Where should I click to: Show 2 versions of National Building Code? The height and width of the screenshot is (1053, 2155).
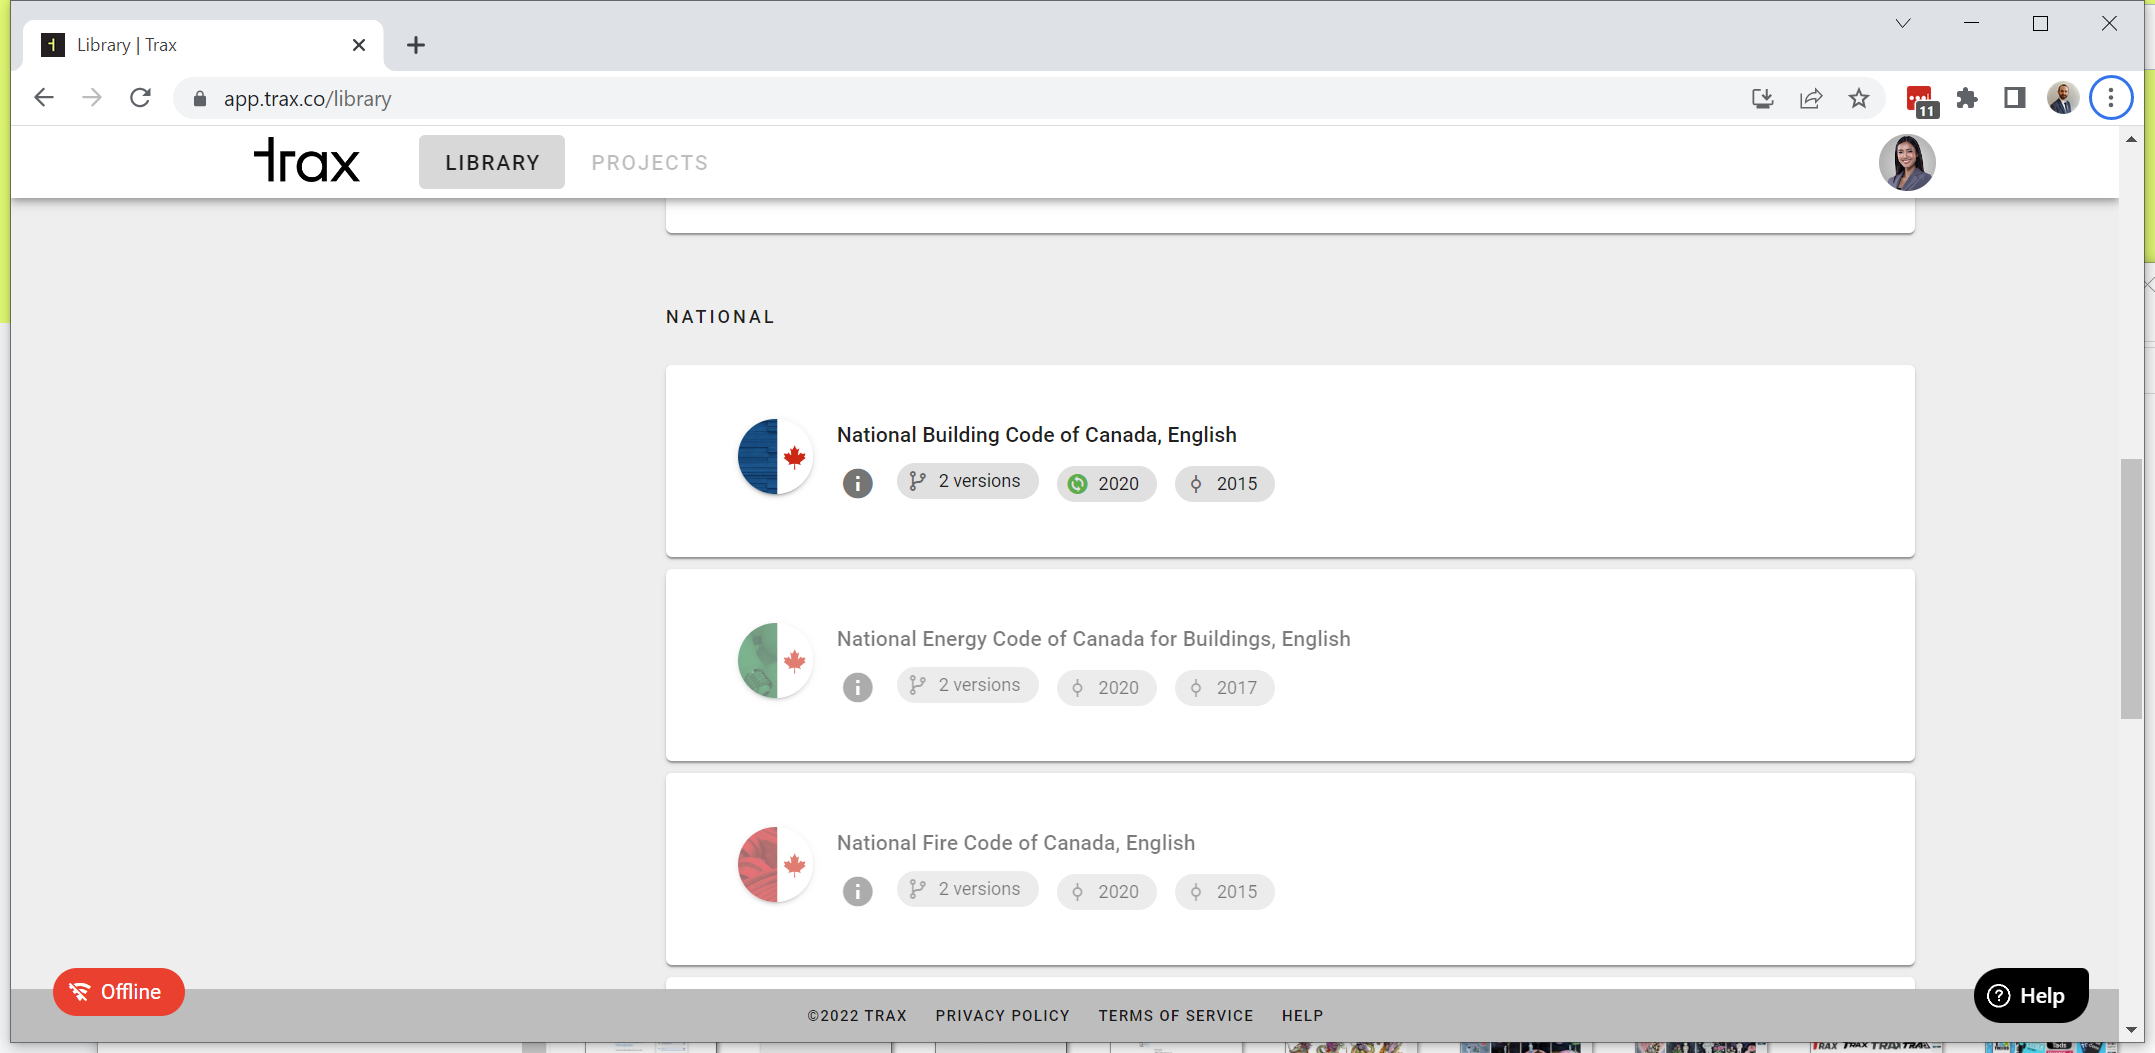click(x=967, y=482)
